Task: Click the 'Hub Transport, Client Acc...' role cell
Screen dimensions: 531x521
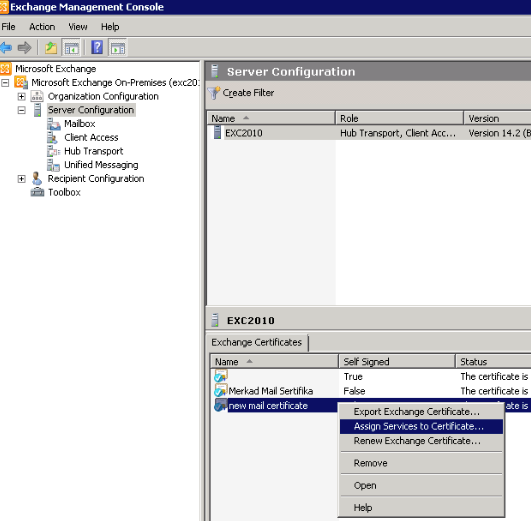Action: point(398,133)
